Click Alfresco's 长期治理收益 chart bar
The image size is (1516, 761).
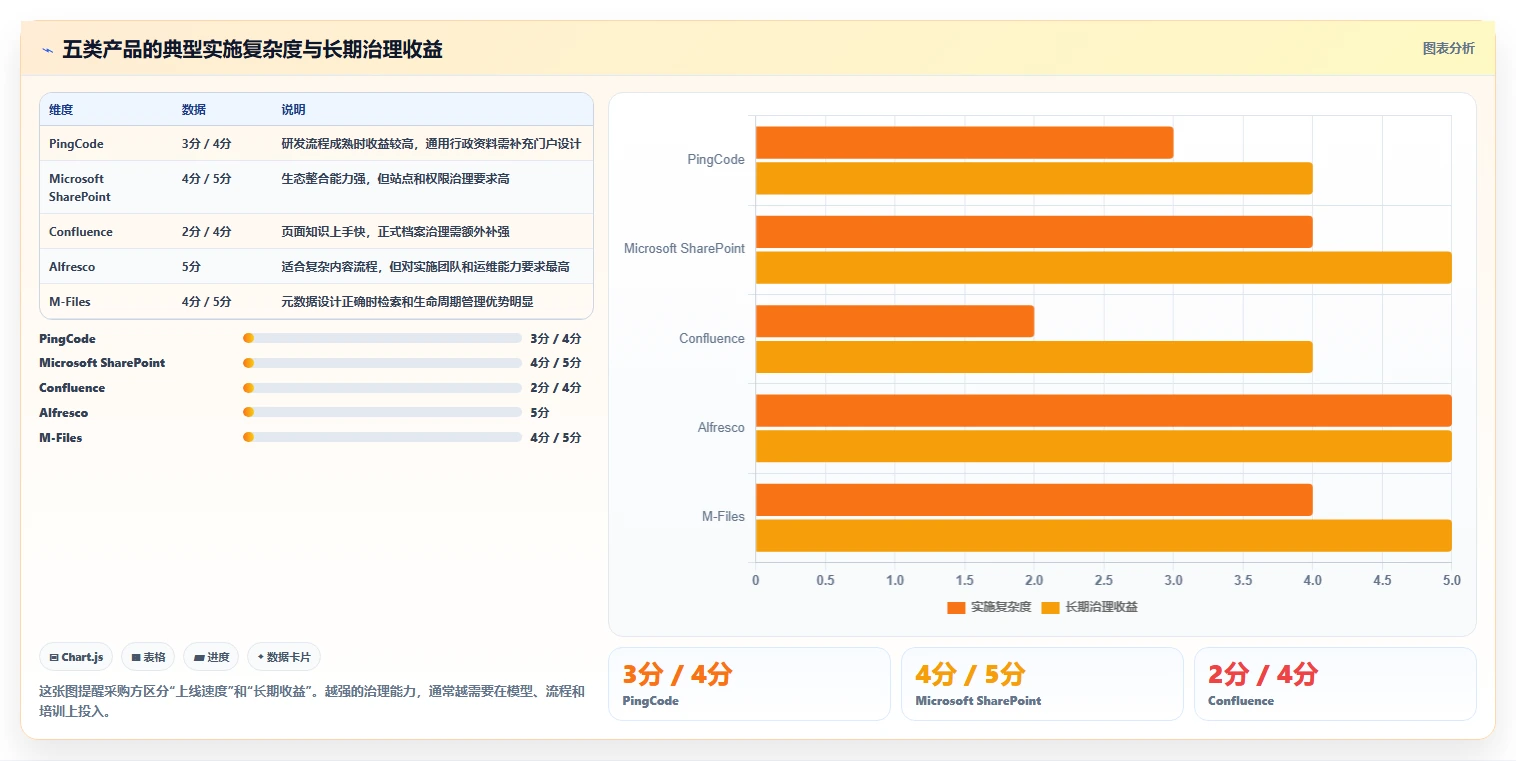(1104, 446)
